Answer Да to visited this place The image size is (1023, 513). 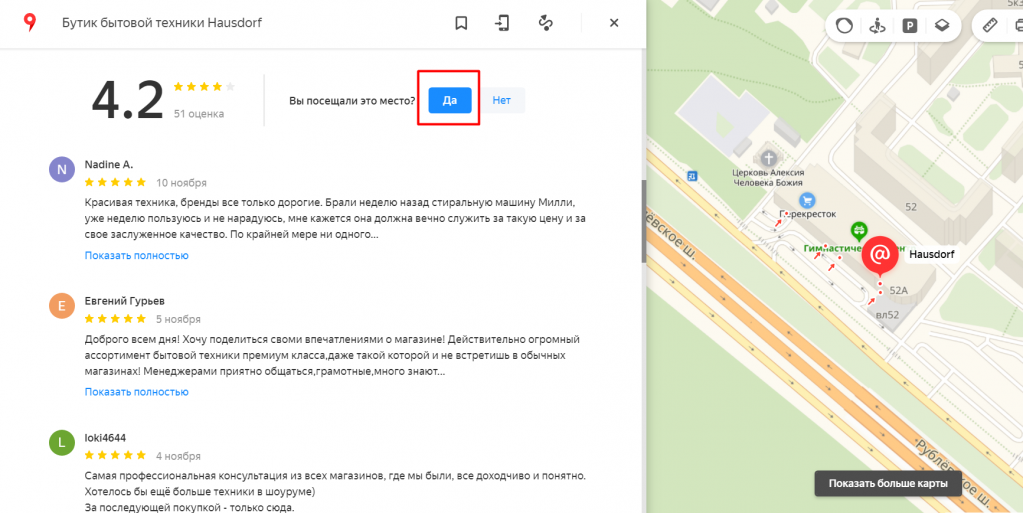click(x=450, y=101)
